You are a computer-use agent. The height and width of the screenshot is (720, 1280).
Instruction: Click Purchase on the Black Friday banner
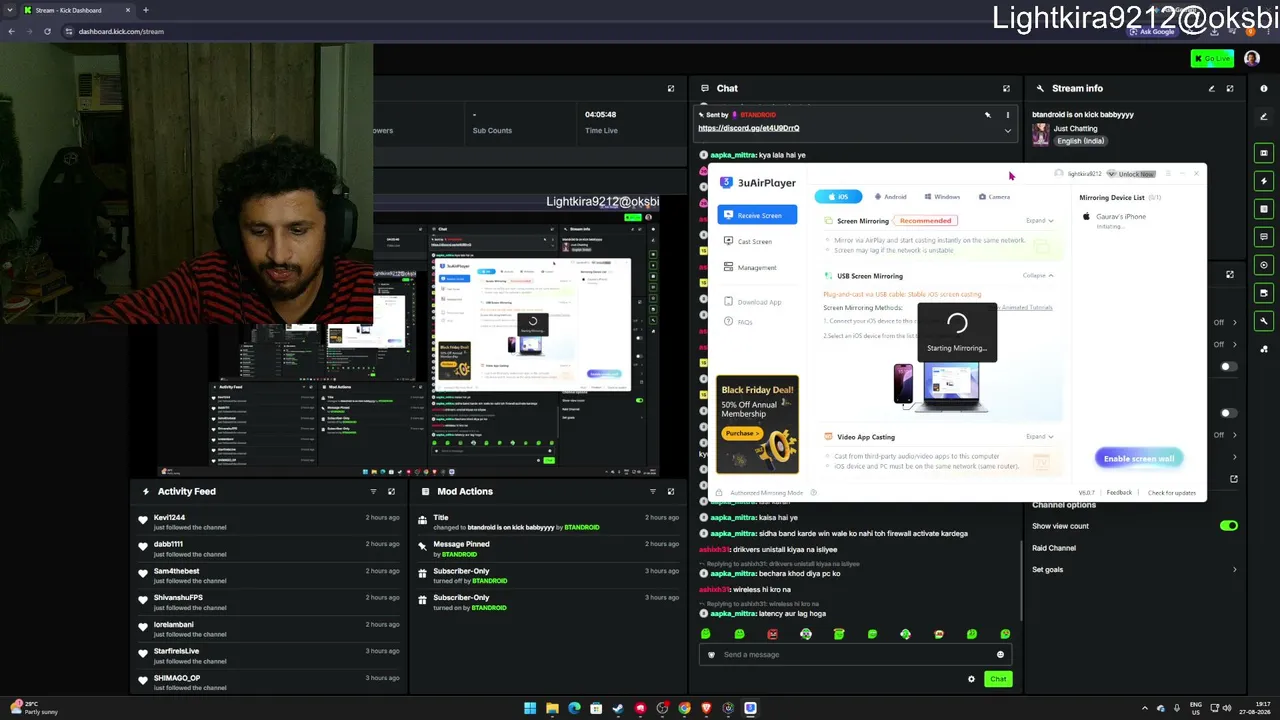coord(741,433)
